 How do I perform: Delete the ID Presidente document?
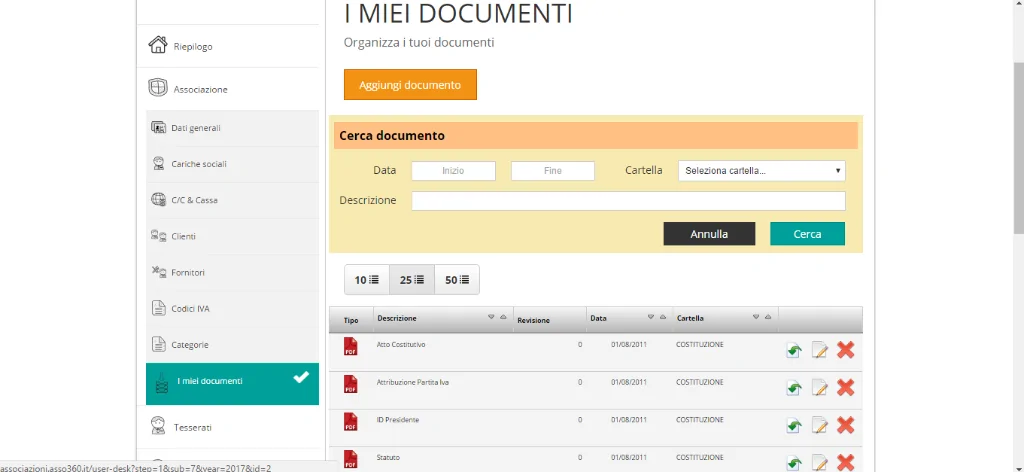[x=846, y=426]
